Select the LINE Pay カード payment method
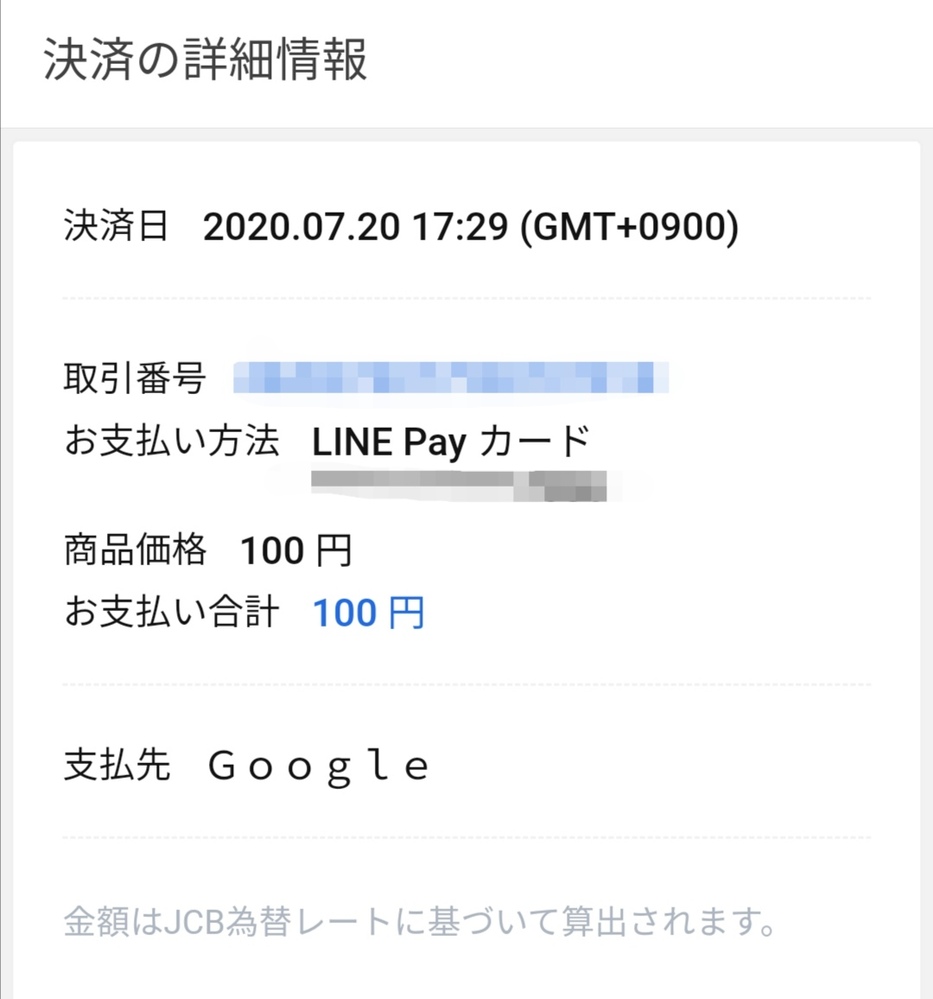Viewport: 933px width, 999px height. [x=451, y=442]
